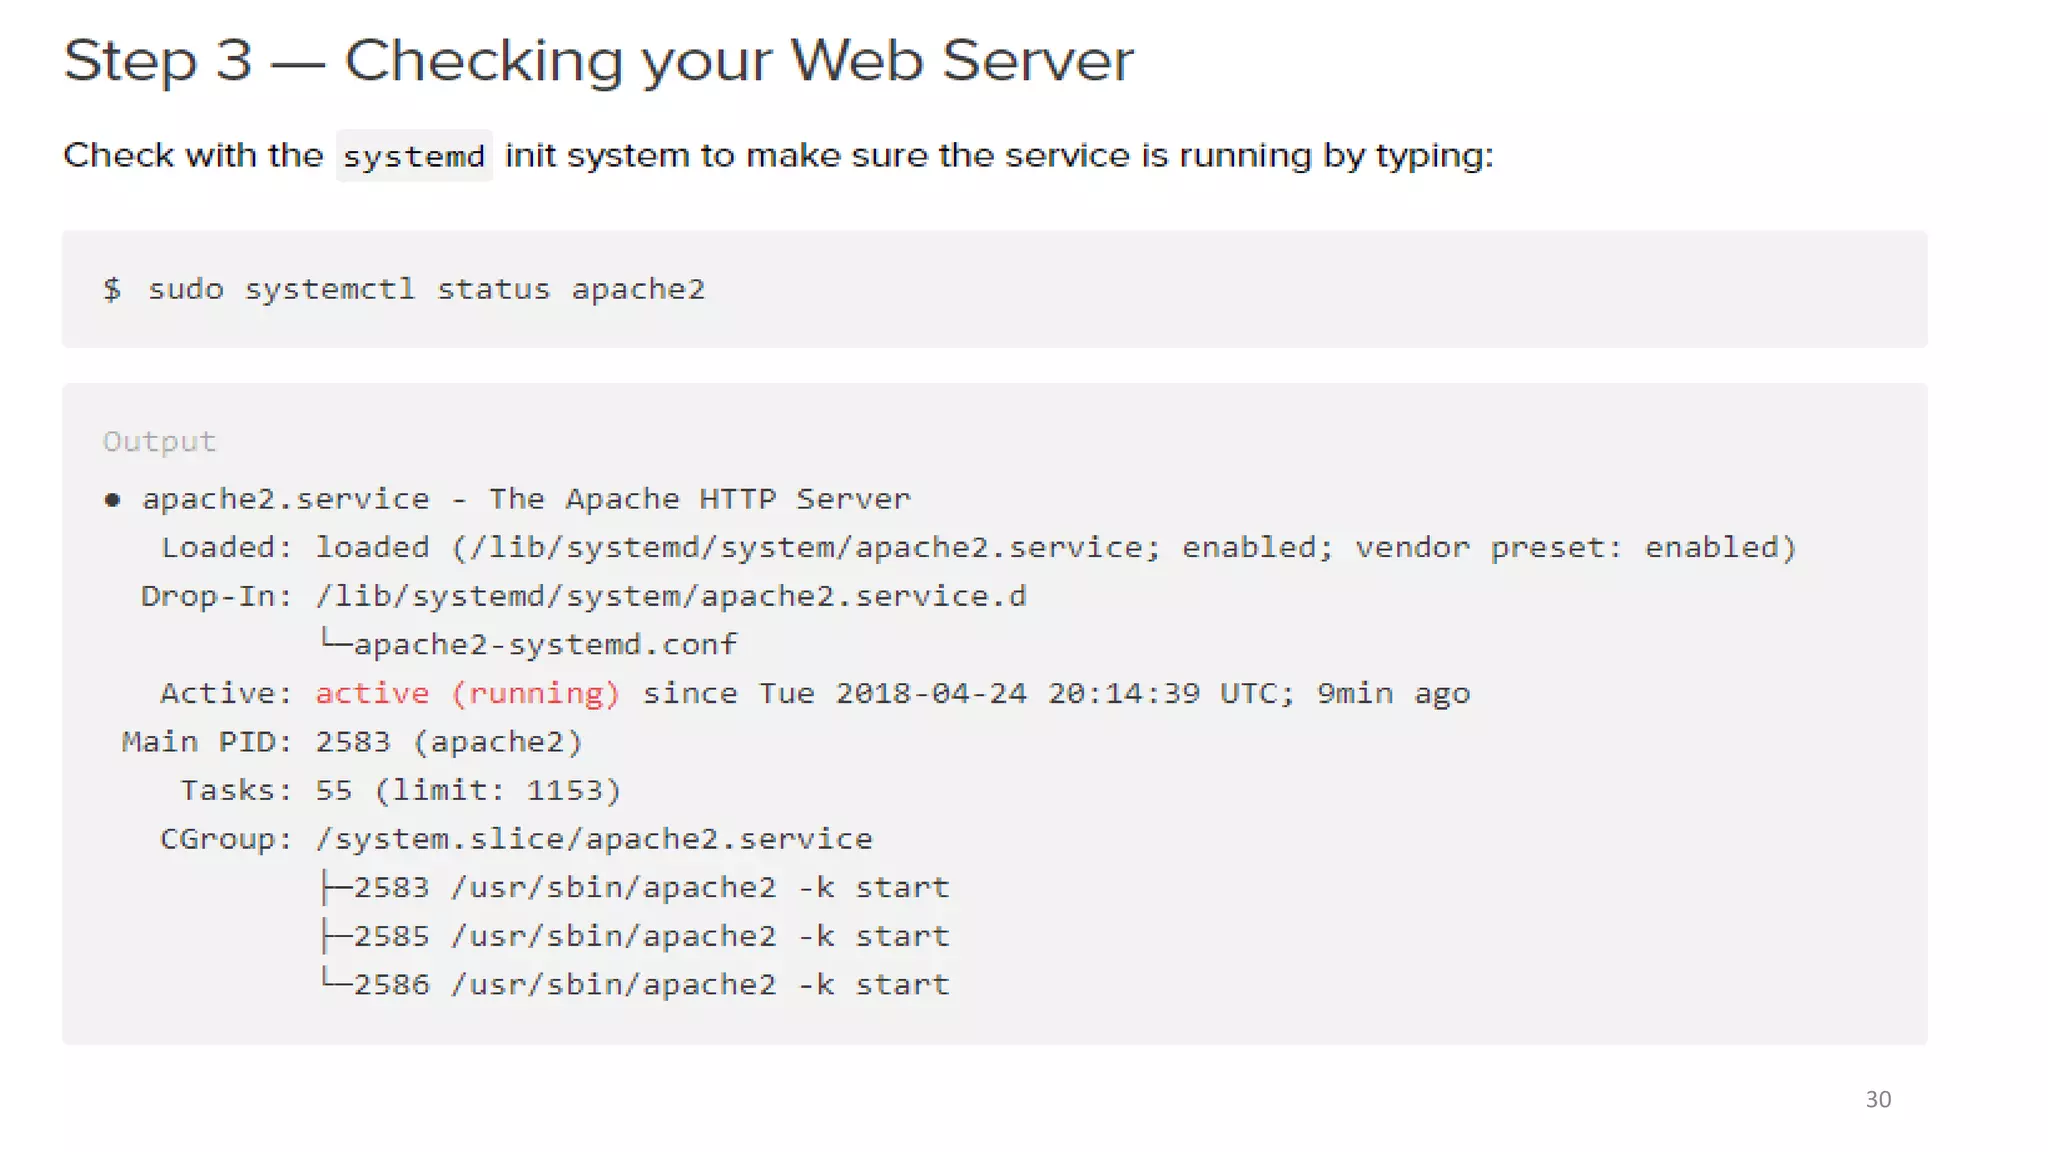The image size is (2048, 1152).
Task: Click the 'apache2-systemd.conf' tree entry
Action: coord(545,644)
